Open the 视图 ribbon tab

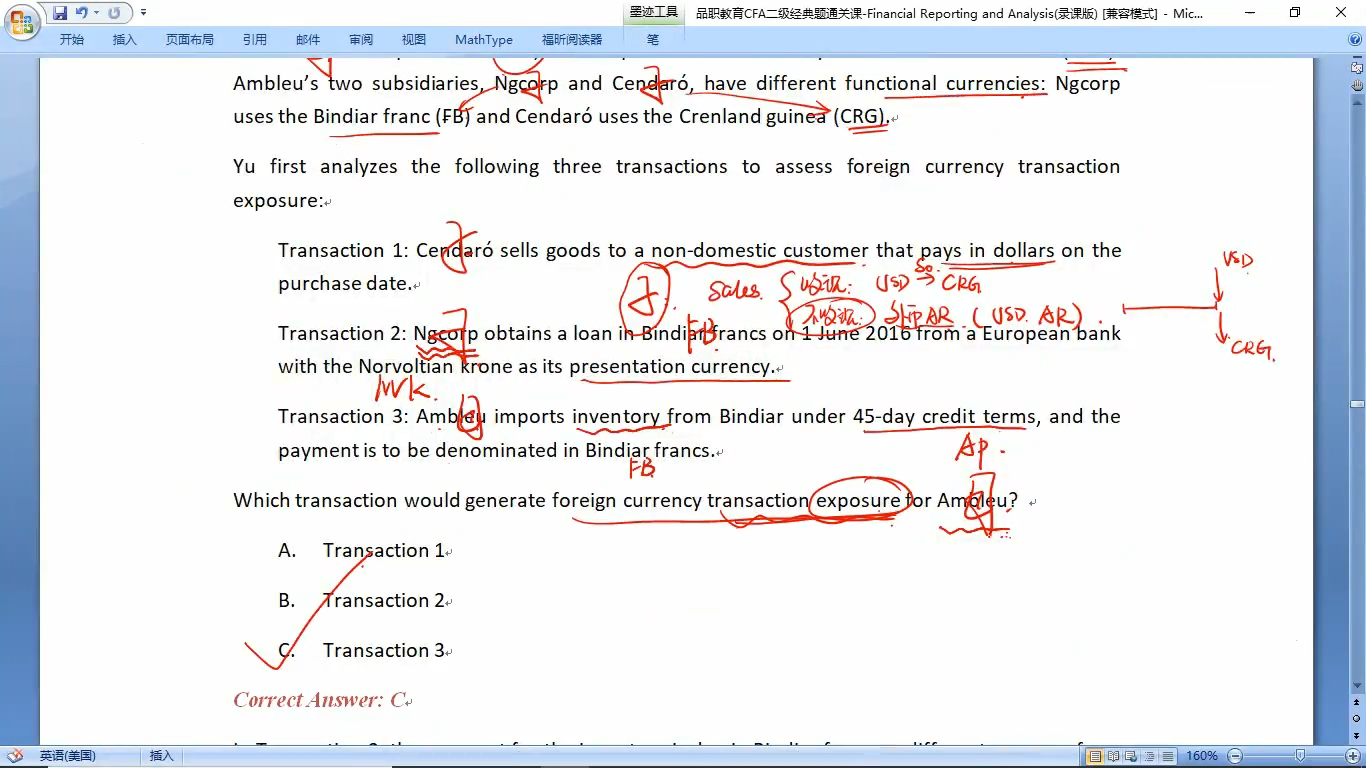click(x=414, y=40)
